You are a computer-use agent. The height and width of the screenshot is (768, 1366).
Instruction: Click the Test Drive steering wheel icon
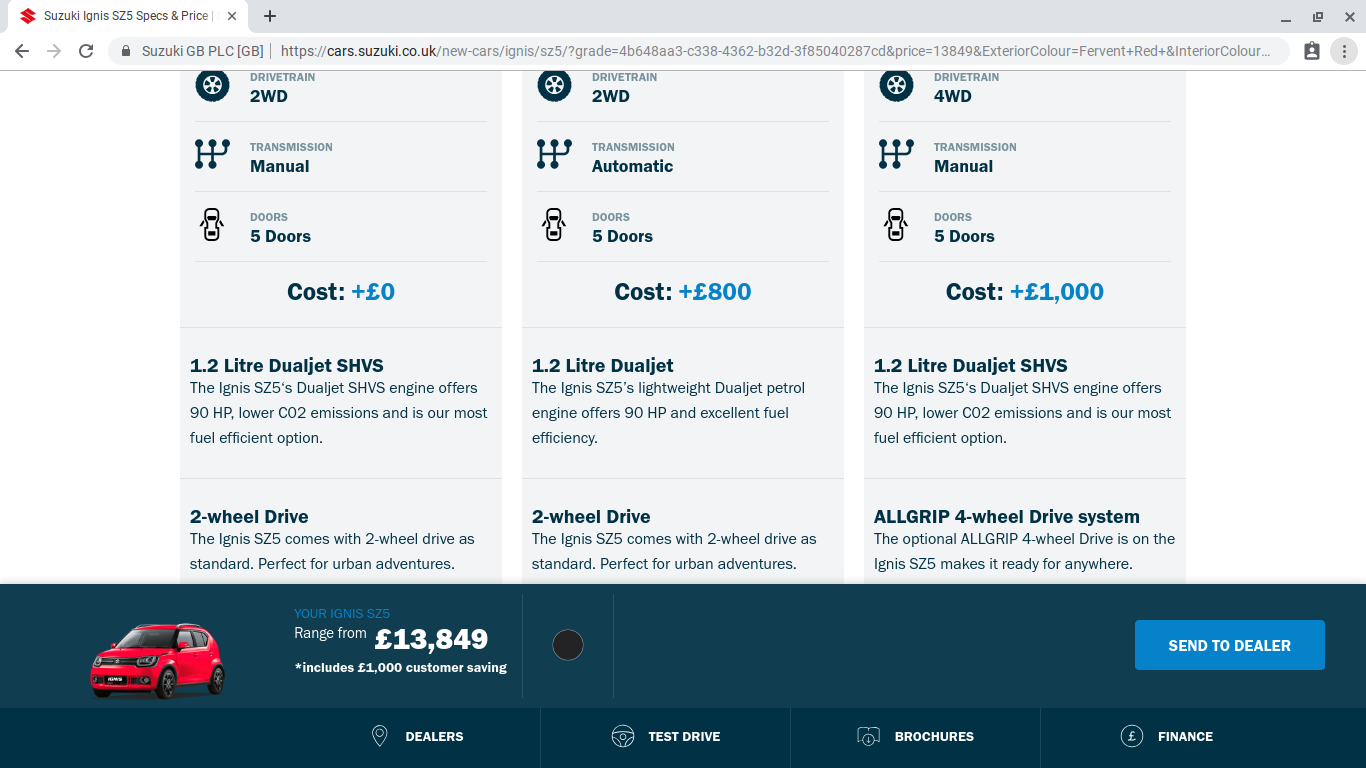click(x=623, y=736)
